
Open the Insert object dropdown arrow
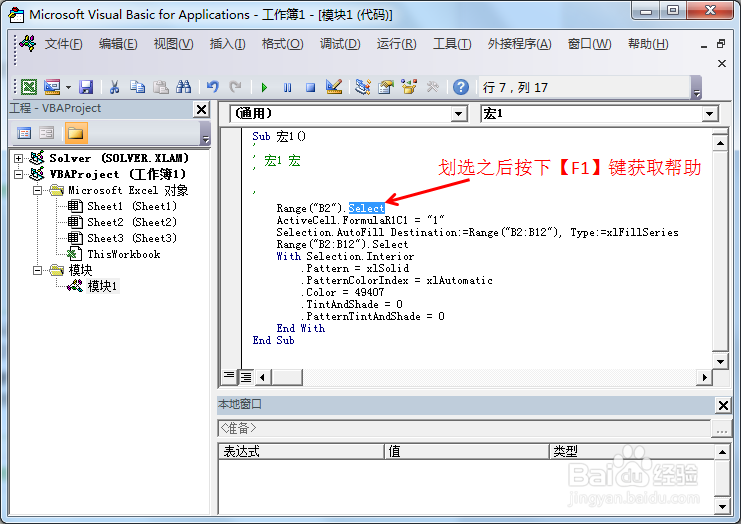coord(68,87)
